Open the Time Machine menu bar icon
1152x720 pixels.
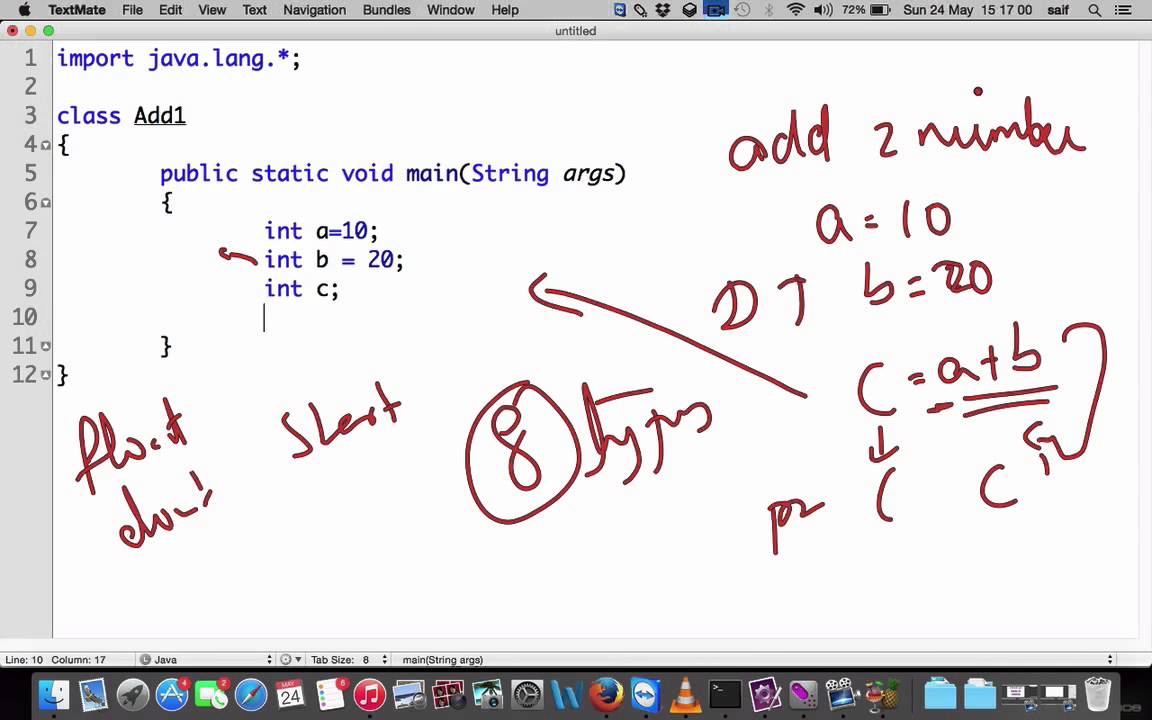pyautogui.click(x=743, y=10)
